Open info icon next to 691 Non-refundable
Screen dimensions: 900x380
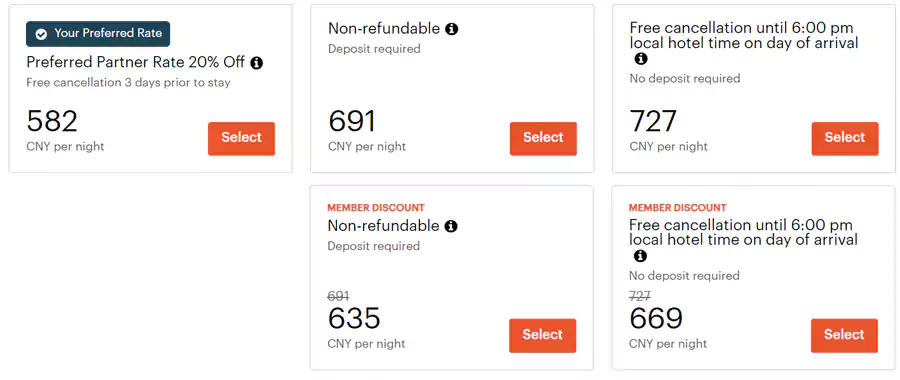pos(452,29)
